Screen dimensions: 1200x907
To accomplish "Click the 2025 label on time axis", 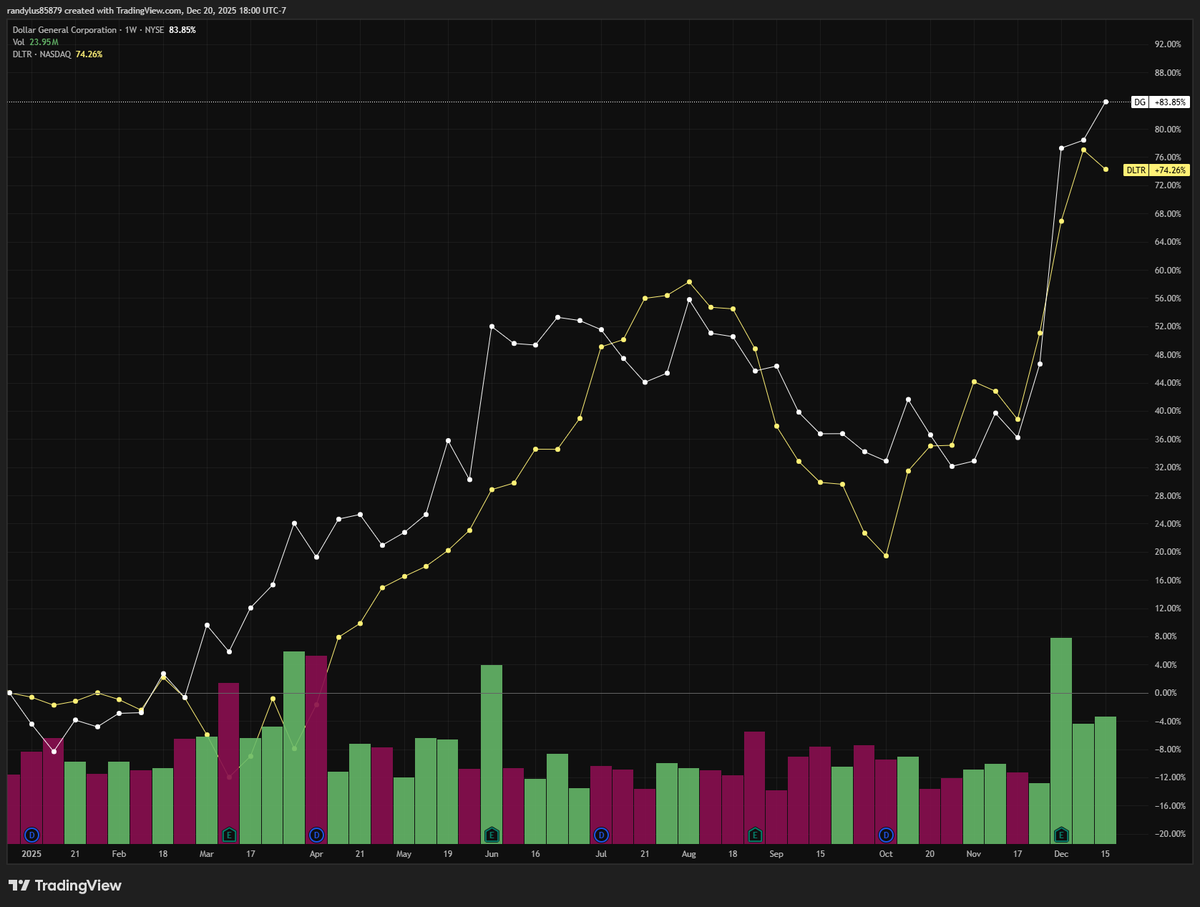I will click(x=31, y=855).
